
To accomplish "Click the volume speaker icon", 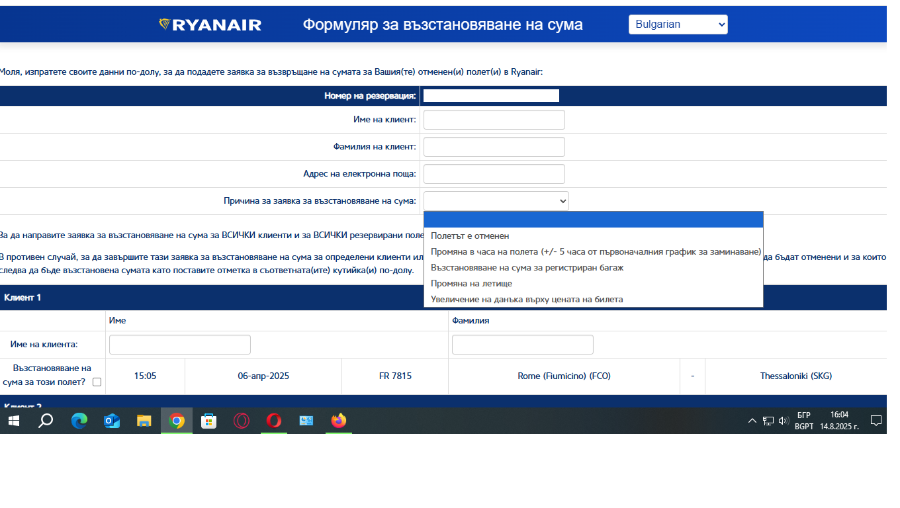I will pyautogui.click(x=783, y=421).
